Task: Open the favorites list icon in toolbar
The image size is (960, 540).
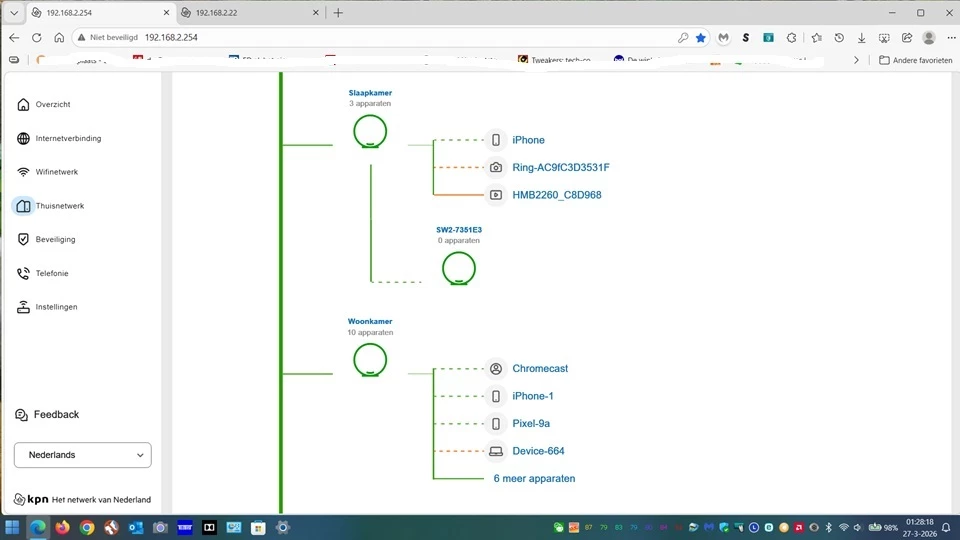Action: [x=816, y=38]
